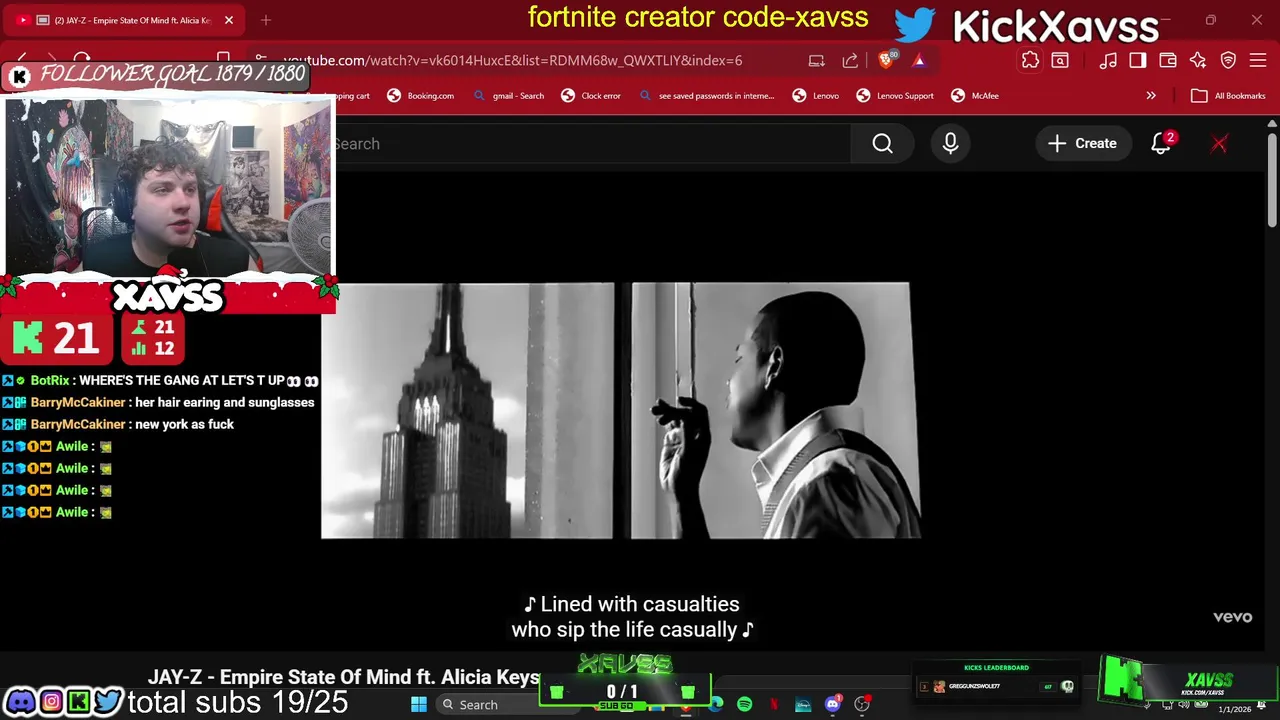This screenshot has height=720, width=1280.
Task: Open the gmail - Search bookmark
Action: (x=508, y=96)
